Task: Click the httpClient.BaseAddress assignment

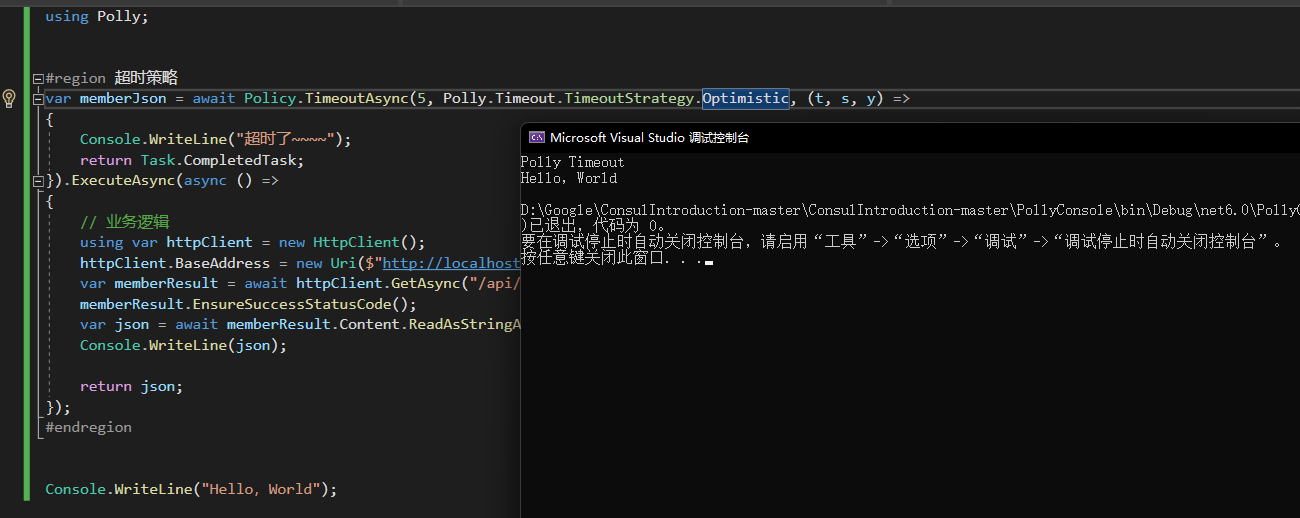Action: click(300, 263)
